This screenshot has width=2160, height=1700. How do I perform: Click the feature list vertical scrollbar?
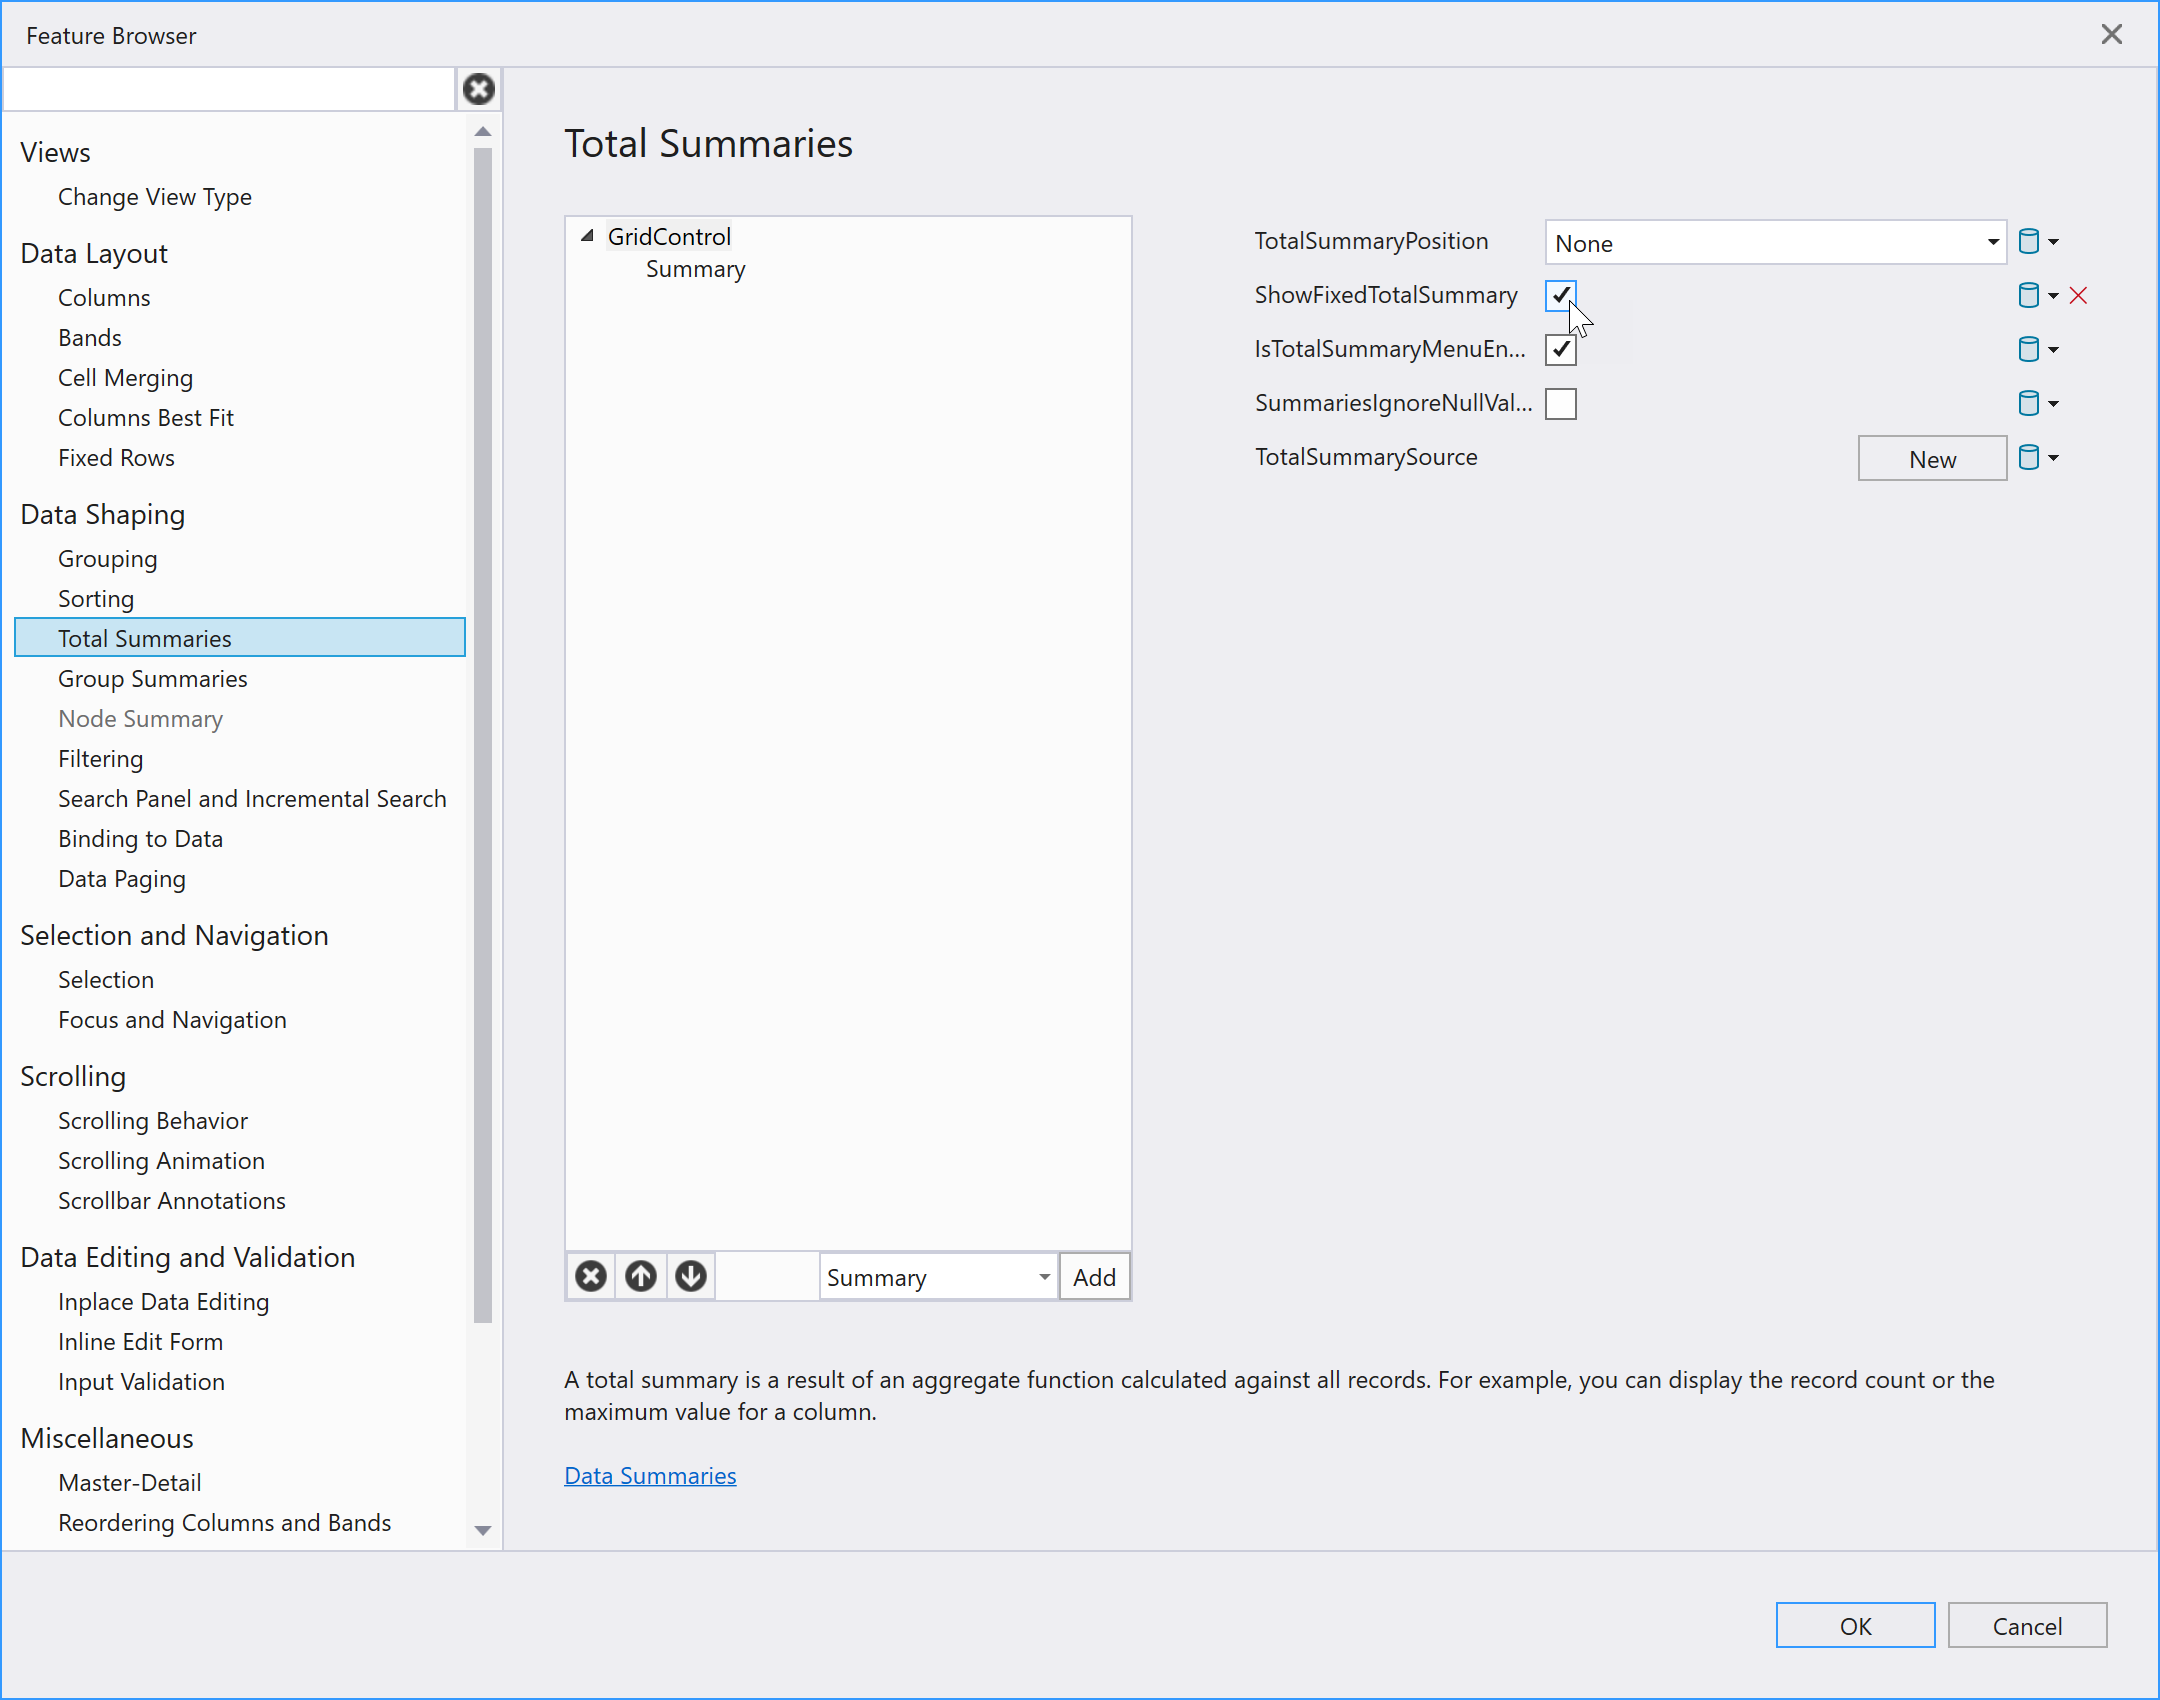(x=483, y=734)
